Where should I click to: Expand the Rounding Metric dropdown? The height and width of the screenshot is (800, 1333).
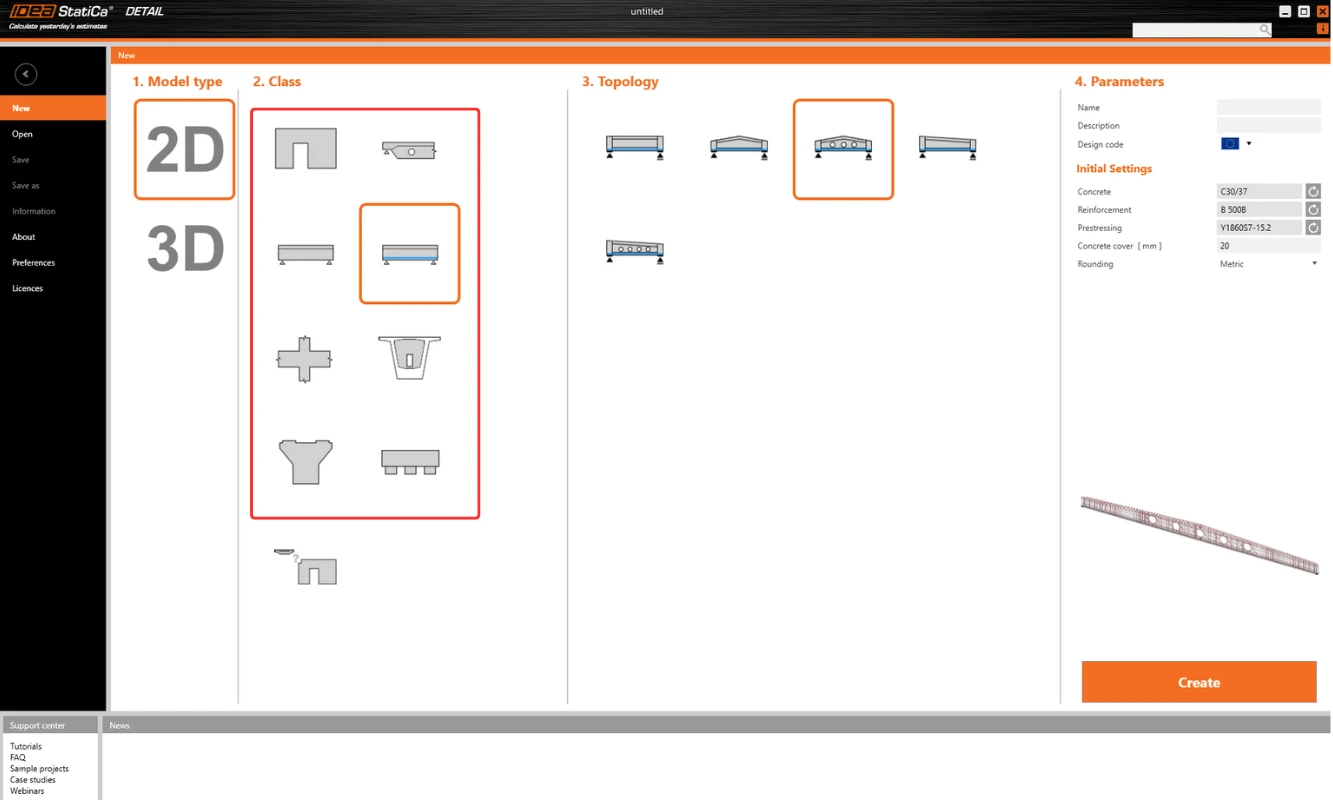click(1268, 264)
